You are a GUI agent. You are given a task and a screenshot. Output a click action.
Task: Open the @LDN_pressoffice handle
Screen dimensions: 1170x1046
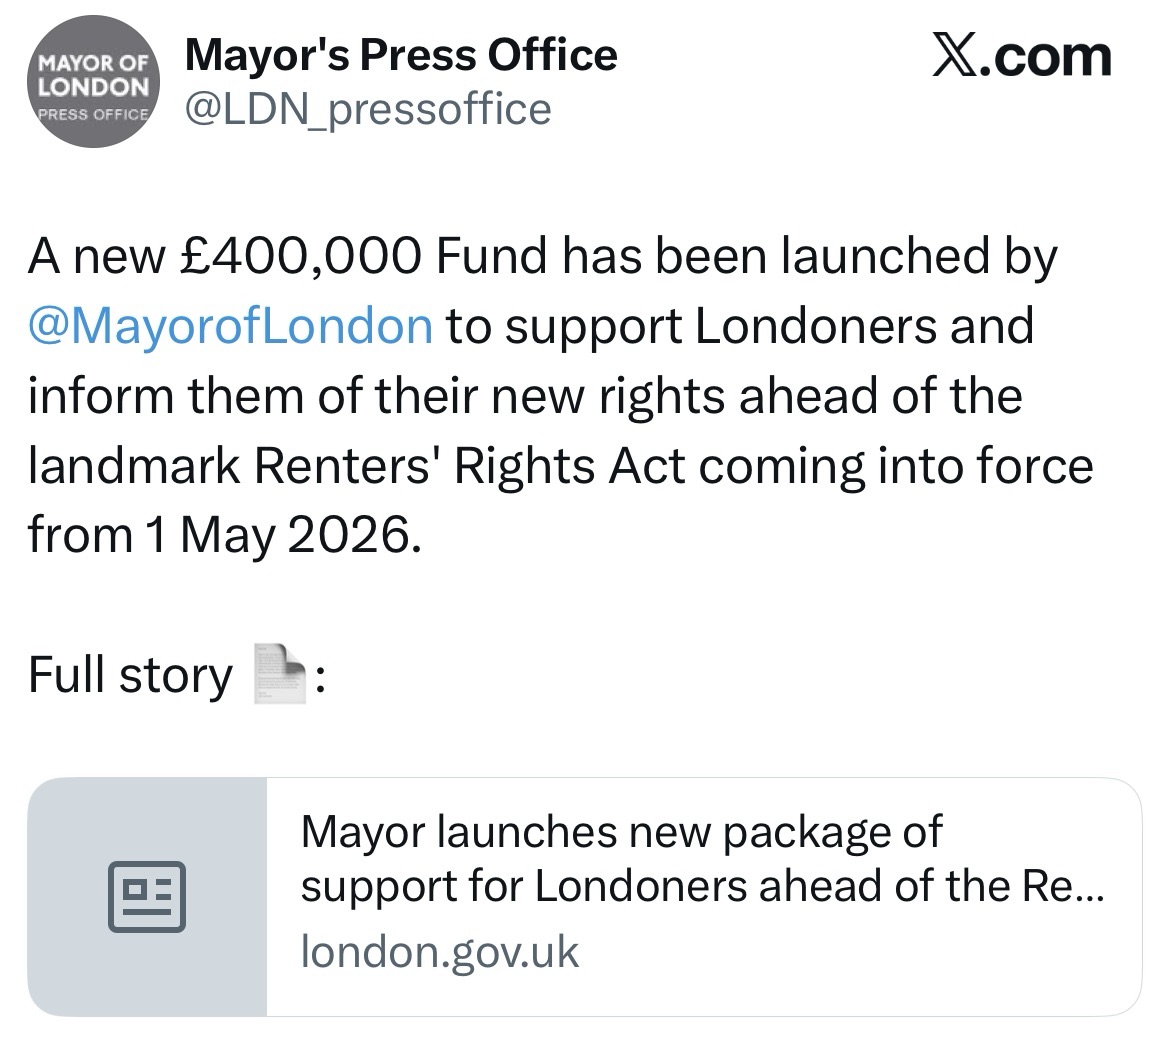[368, 109]
